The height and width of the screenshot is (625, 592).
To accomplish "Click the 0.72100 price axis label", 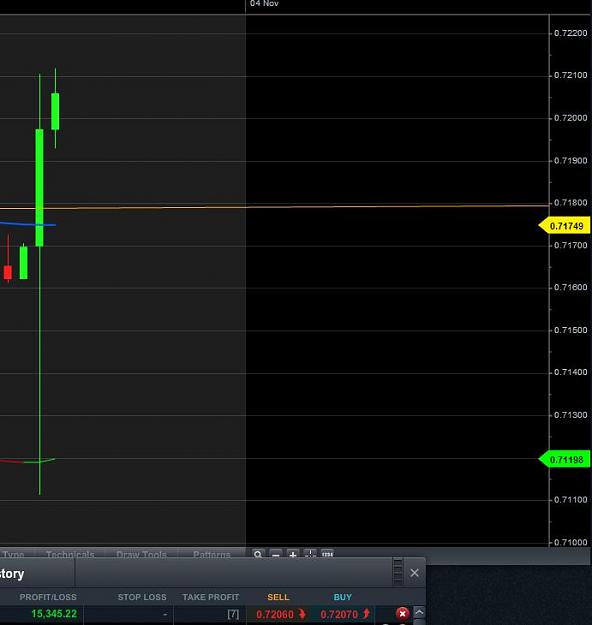I will click(570, 75).
